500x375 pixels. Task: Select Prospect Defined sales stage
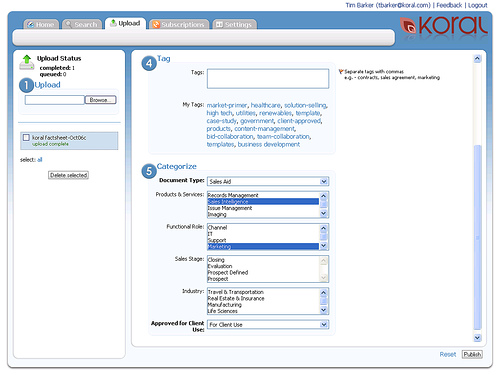pos(263,272)
